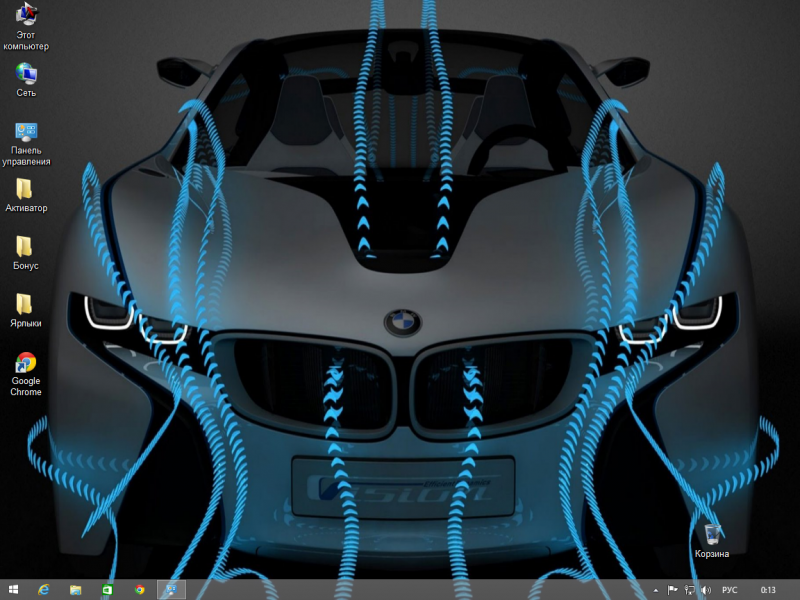Open the green Store icon on taskbar
This screenshot has width=800, height=600.
[x=107, y=590]
